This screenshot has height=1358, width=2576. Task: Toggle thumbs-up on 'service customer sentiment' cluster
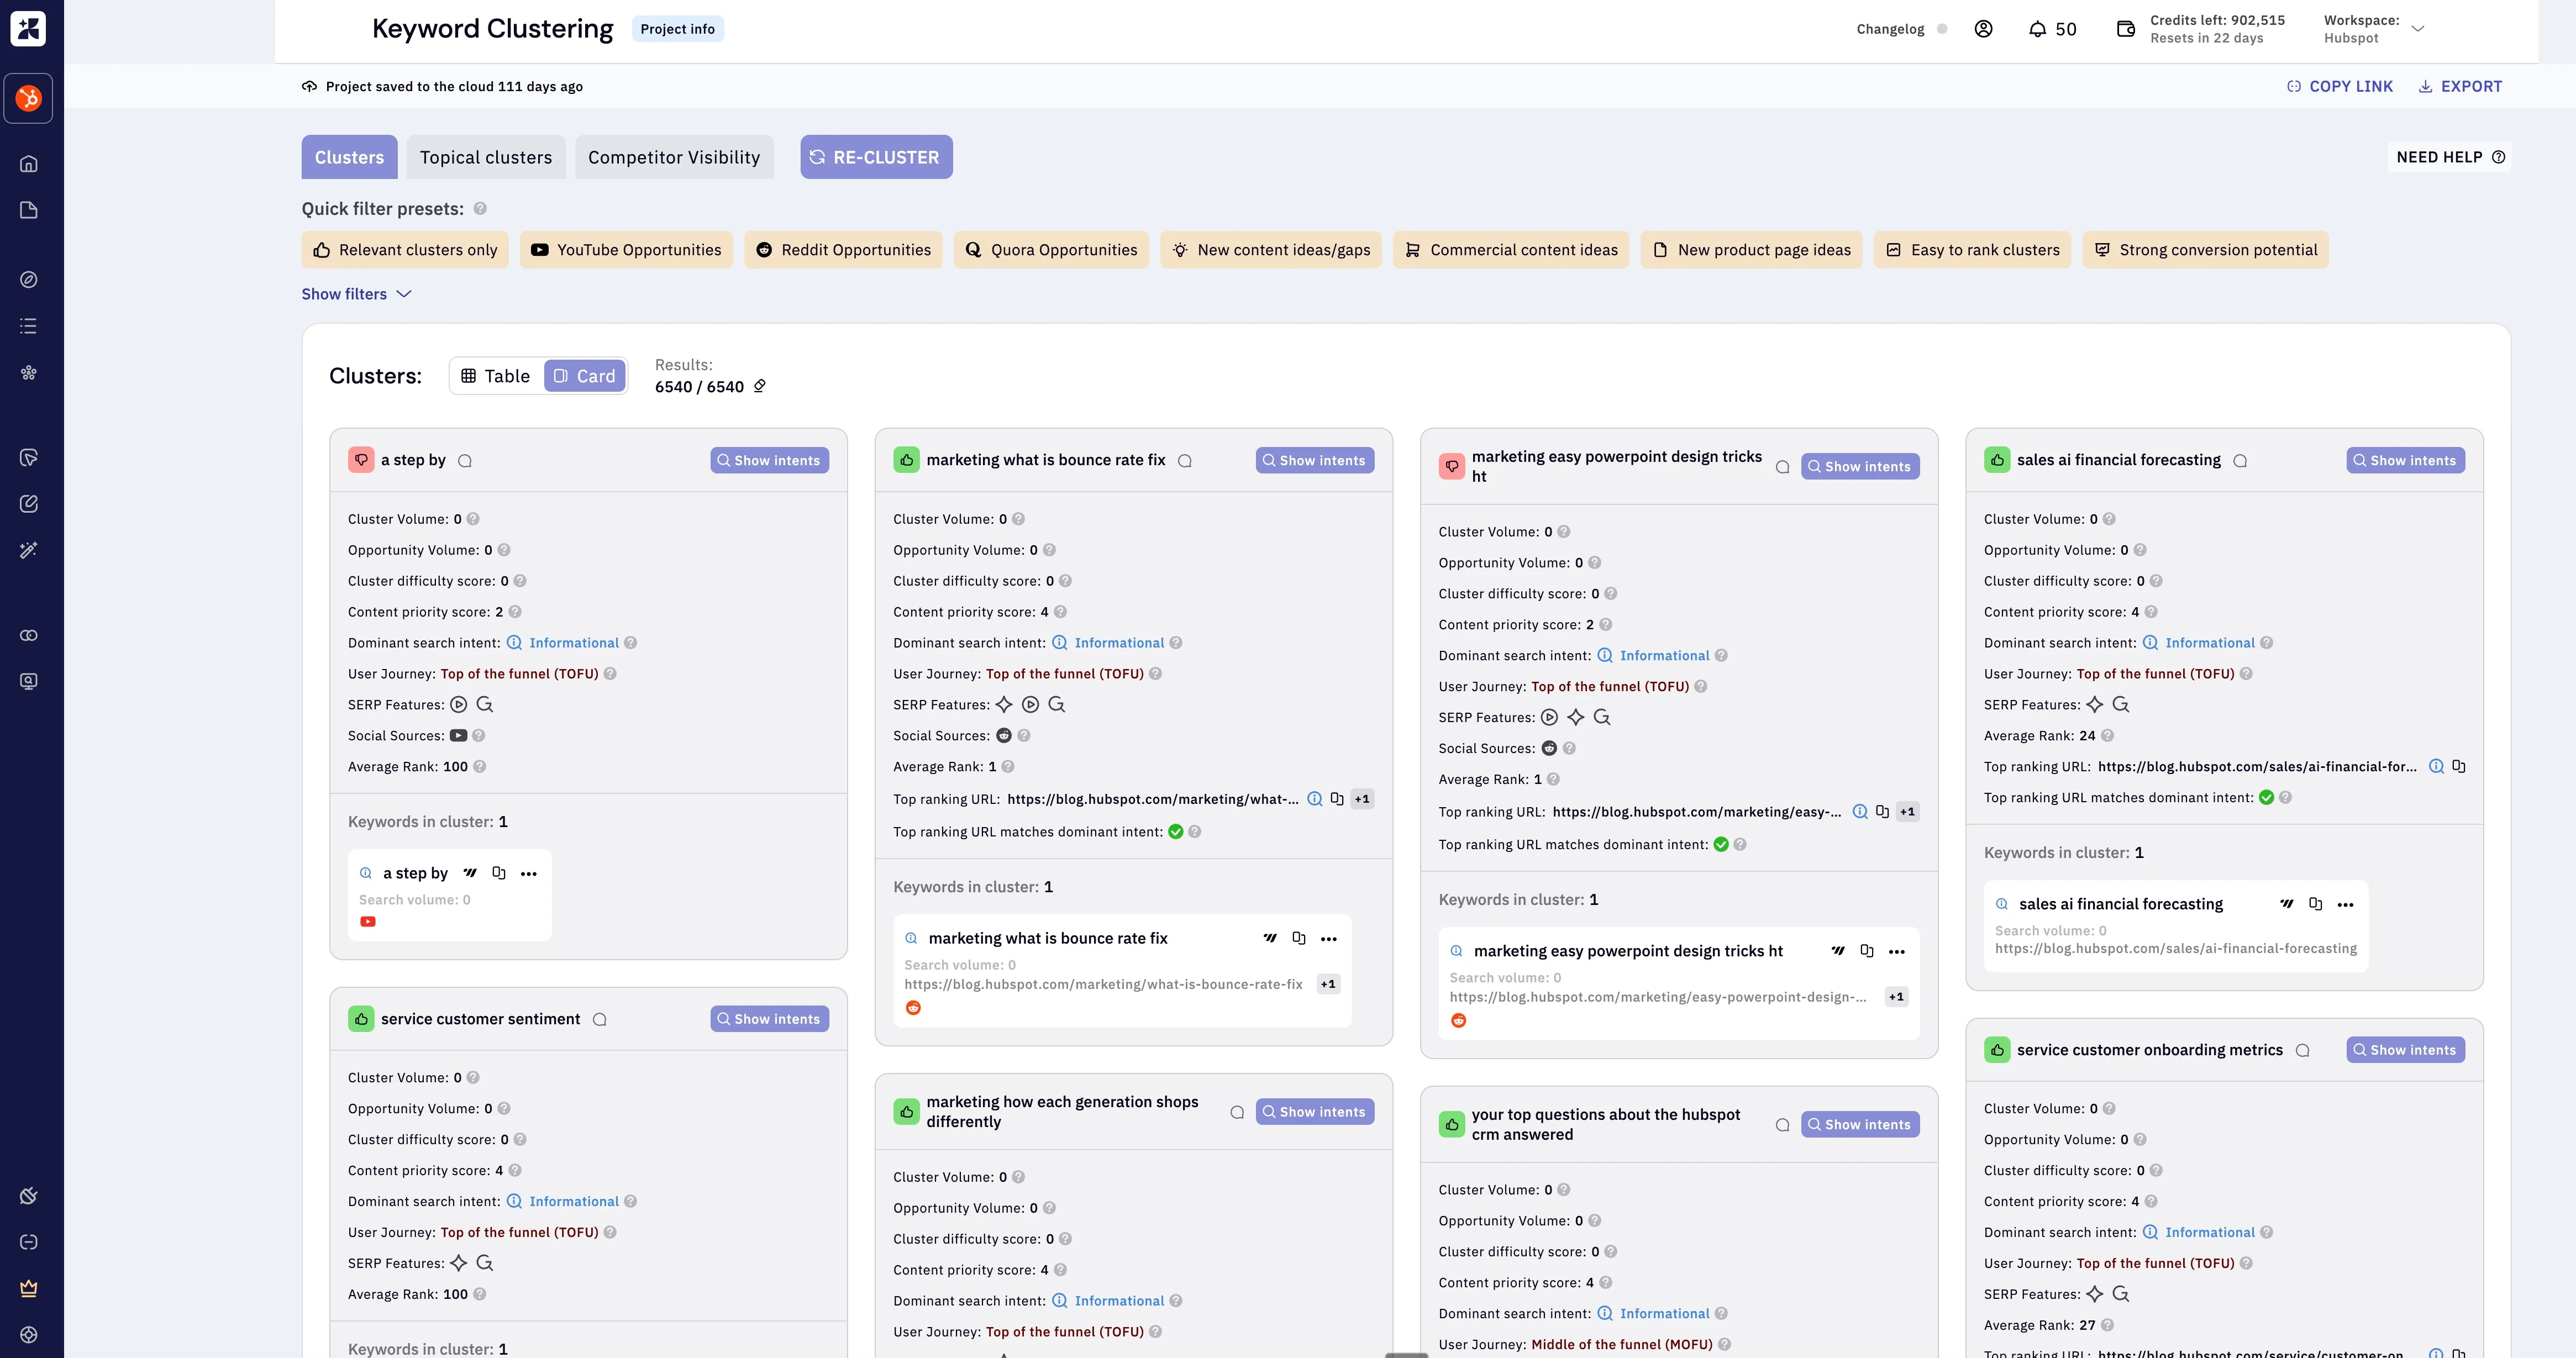tap(361, 1019)
